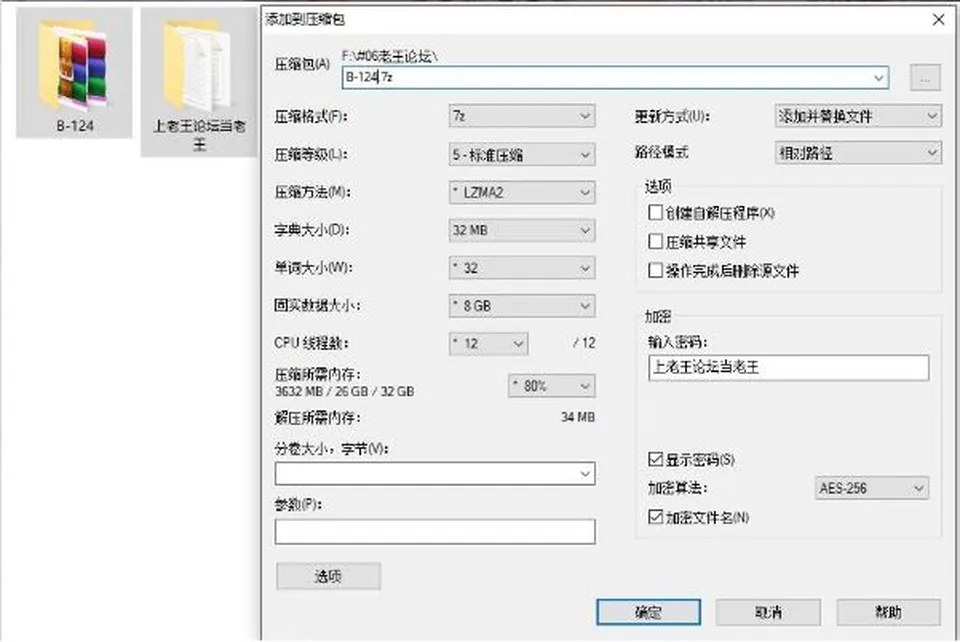Viewport: 960px width, 642px height.
Task: Open the 路径模式 dropdown (相对路径)
Action: (858, 152)
